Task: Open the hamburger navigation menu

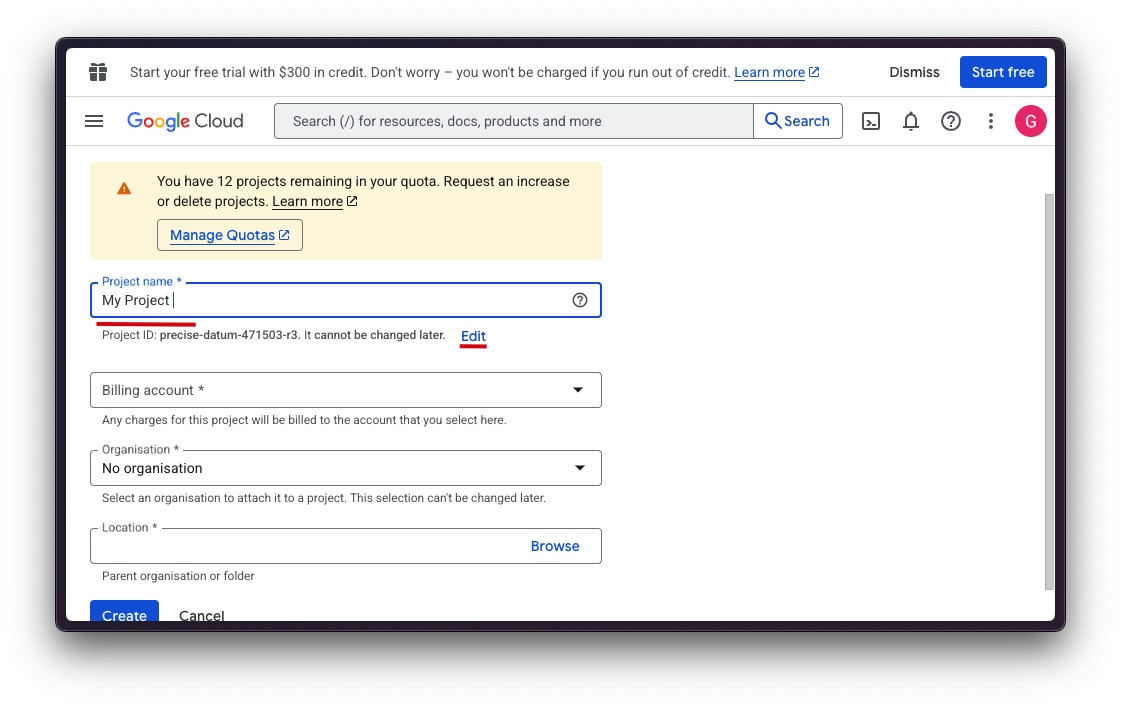Action: [x=94, y=121]
